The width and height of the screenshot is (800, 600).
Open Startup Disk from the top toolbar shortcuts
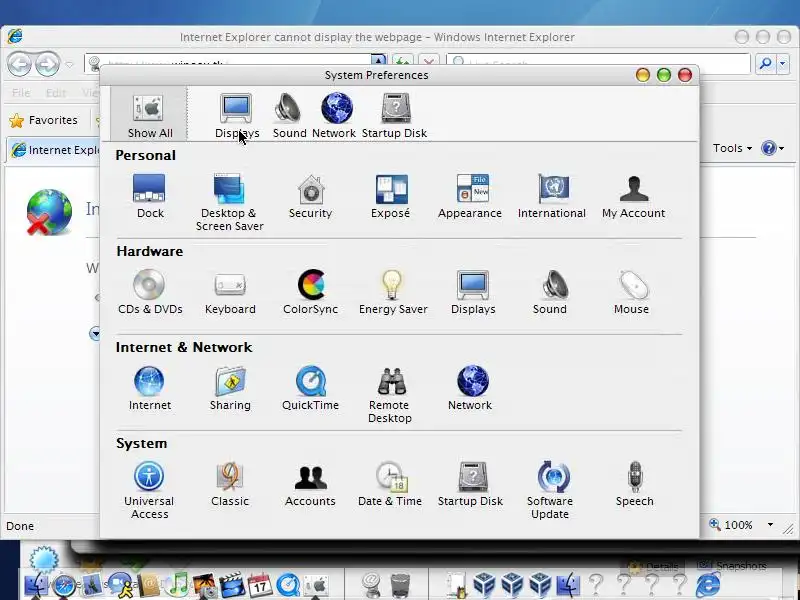(x=394, y=116)
